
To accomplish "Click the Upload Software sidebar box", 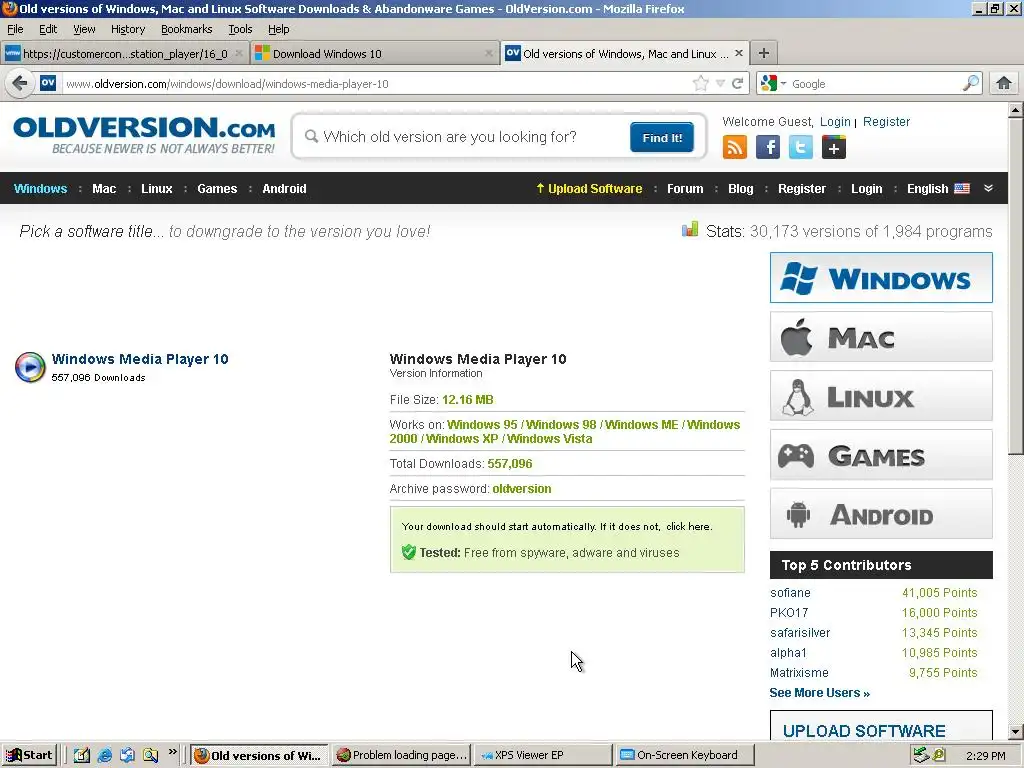I will point(881,726).
